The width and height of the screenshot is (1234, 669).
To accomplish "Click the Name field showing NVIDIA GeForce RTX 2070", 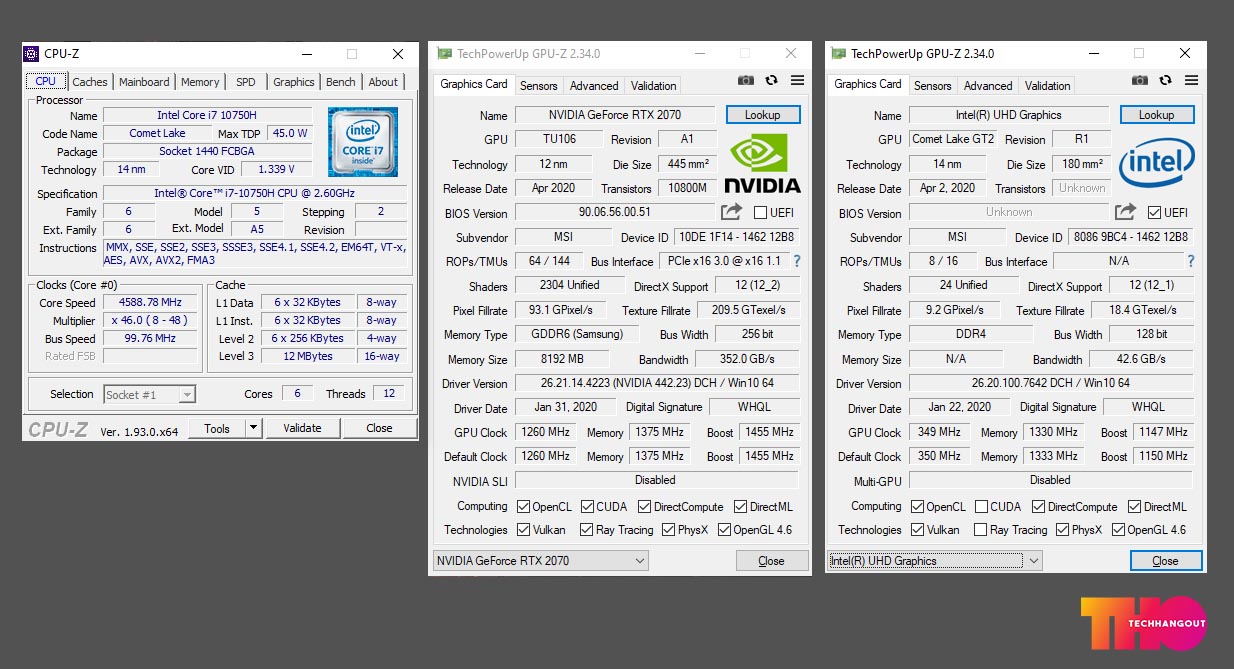I will [615, 115].
